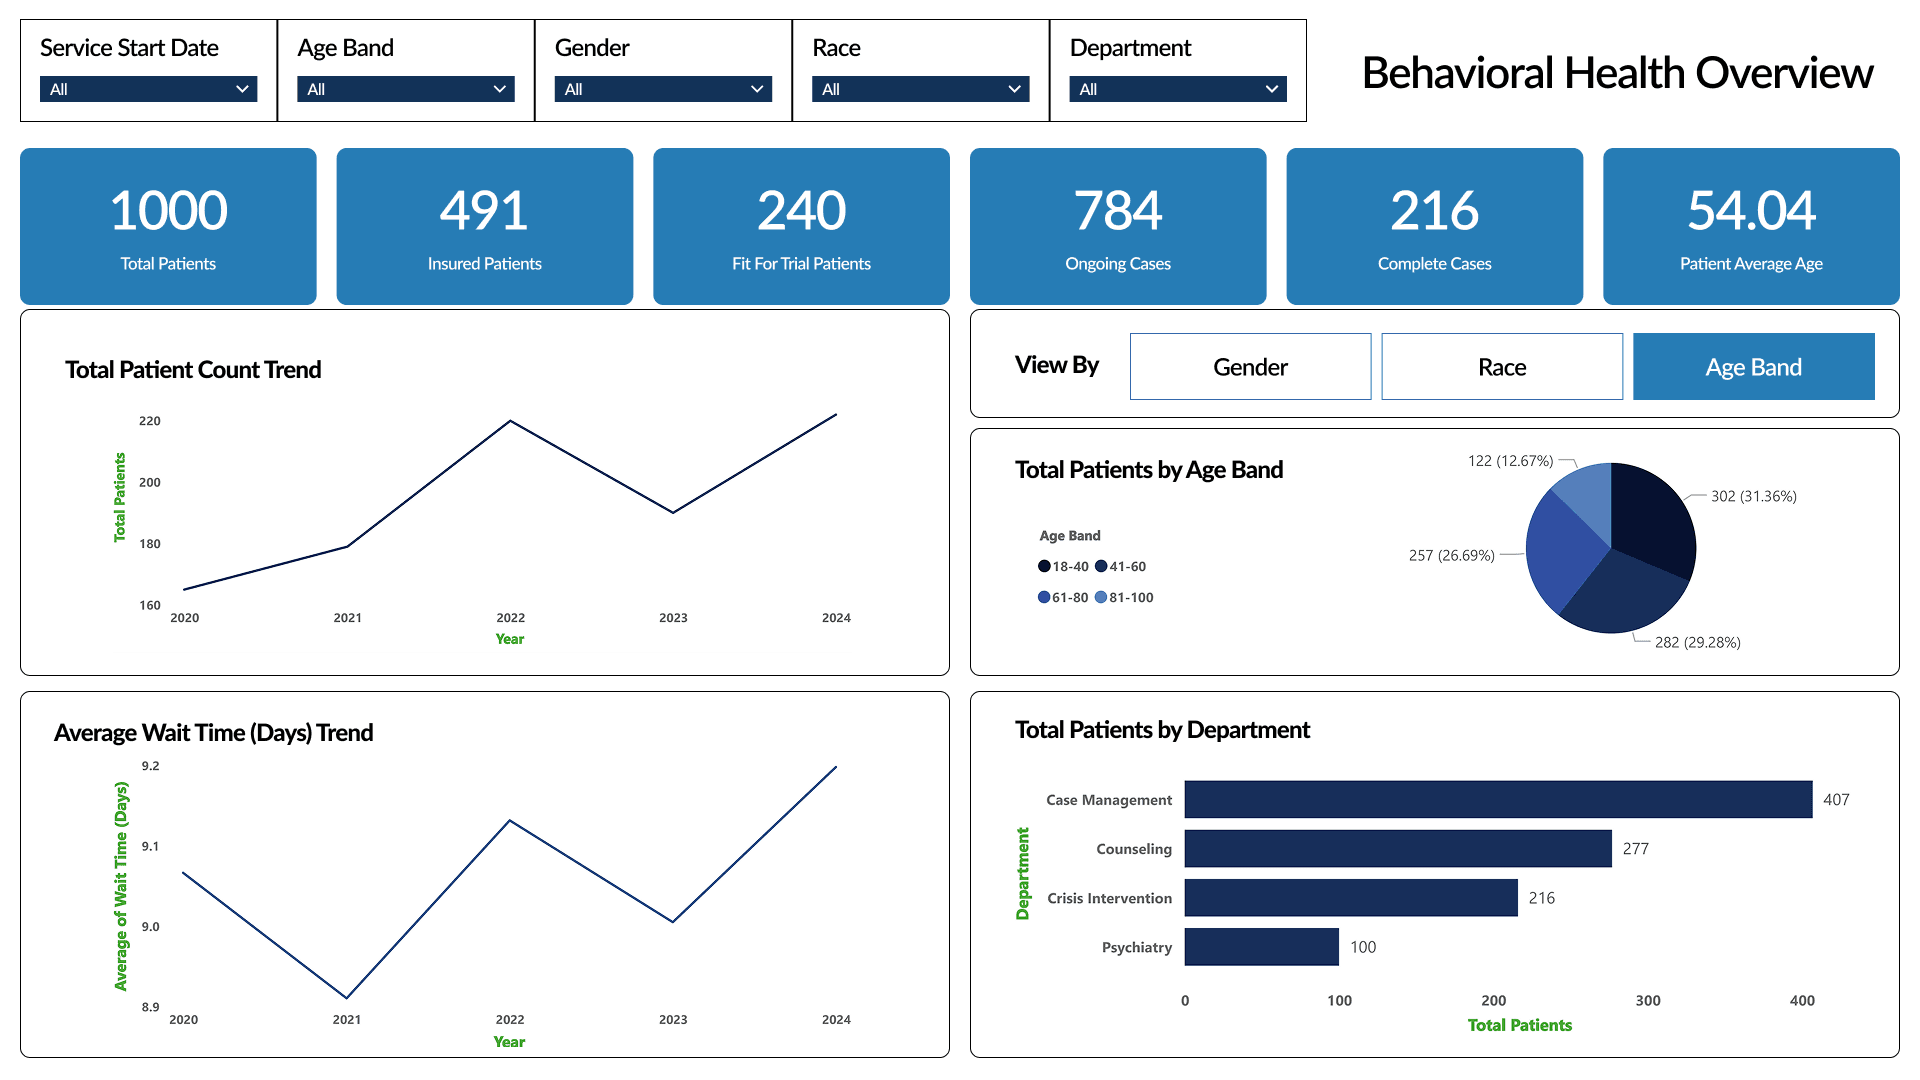Expand the Race filter dropdown

coord(920,89)
